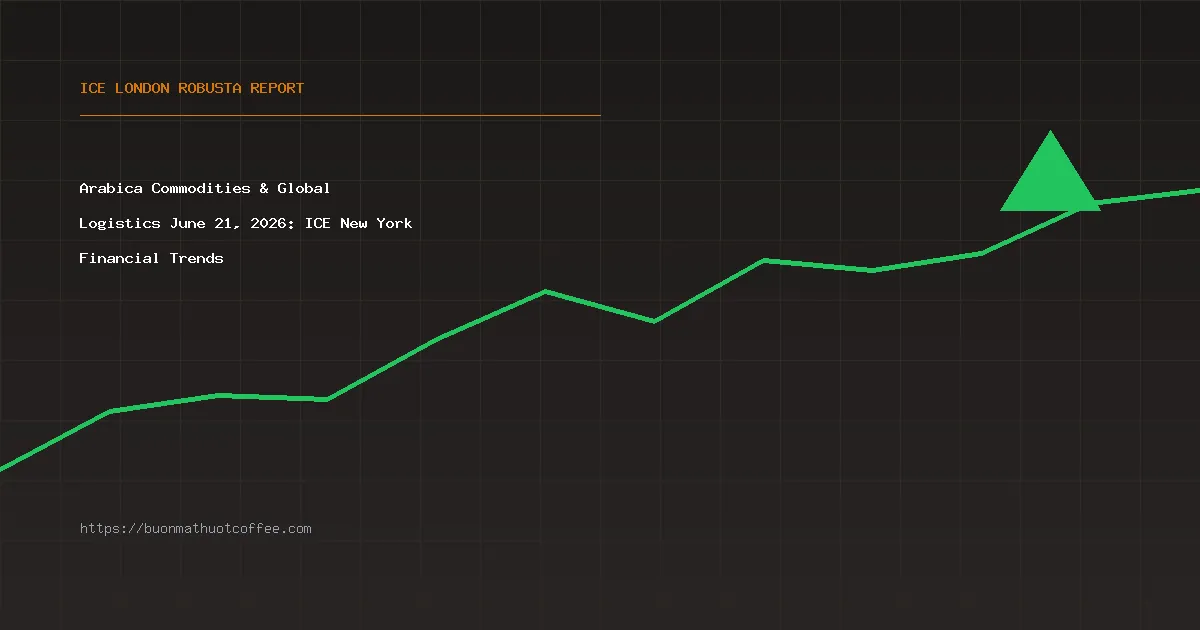This screenshot has height=630, width=1200.
Task: Open the buonmathuotcoffee.com URL link
Action: (x=196, y=528)
